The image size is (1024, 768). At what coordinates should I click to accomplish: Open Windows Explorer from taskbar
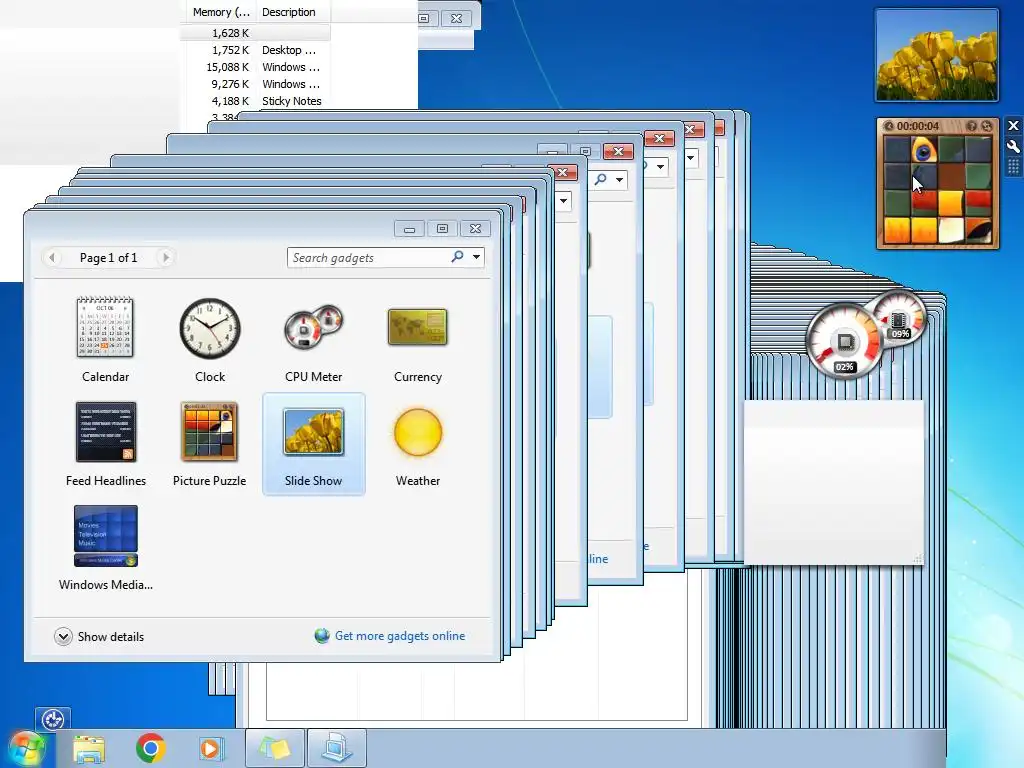89,748
